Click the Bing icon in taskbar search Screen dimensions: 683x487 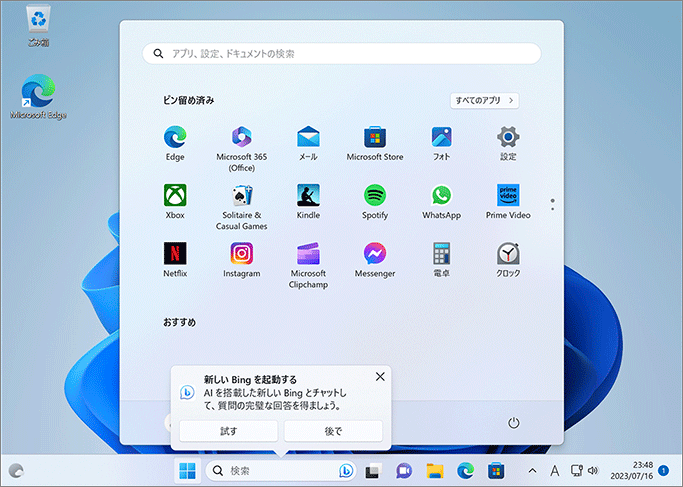click(x=346, y=471)
